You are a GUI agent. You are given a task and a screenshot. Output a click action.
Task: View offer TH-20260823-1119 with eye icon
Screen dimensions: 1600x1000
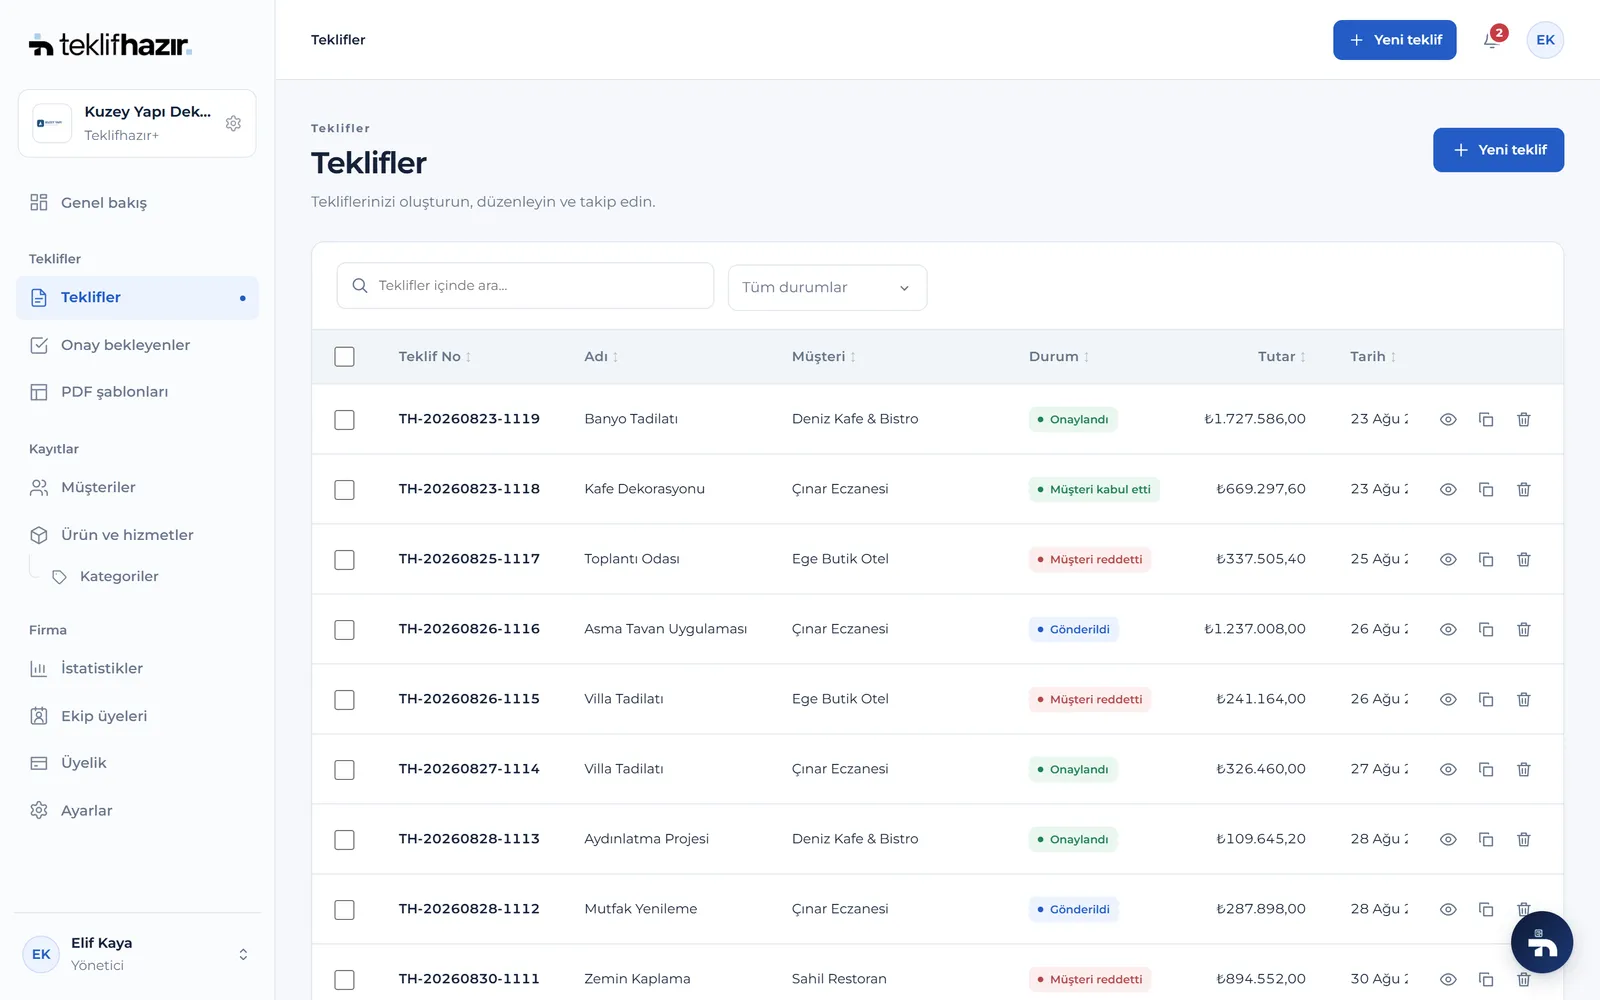coord(1448,419)
